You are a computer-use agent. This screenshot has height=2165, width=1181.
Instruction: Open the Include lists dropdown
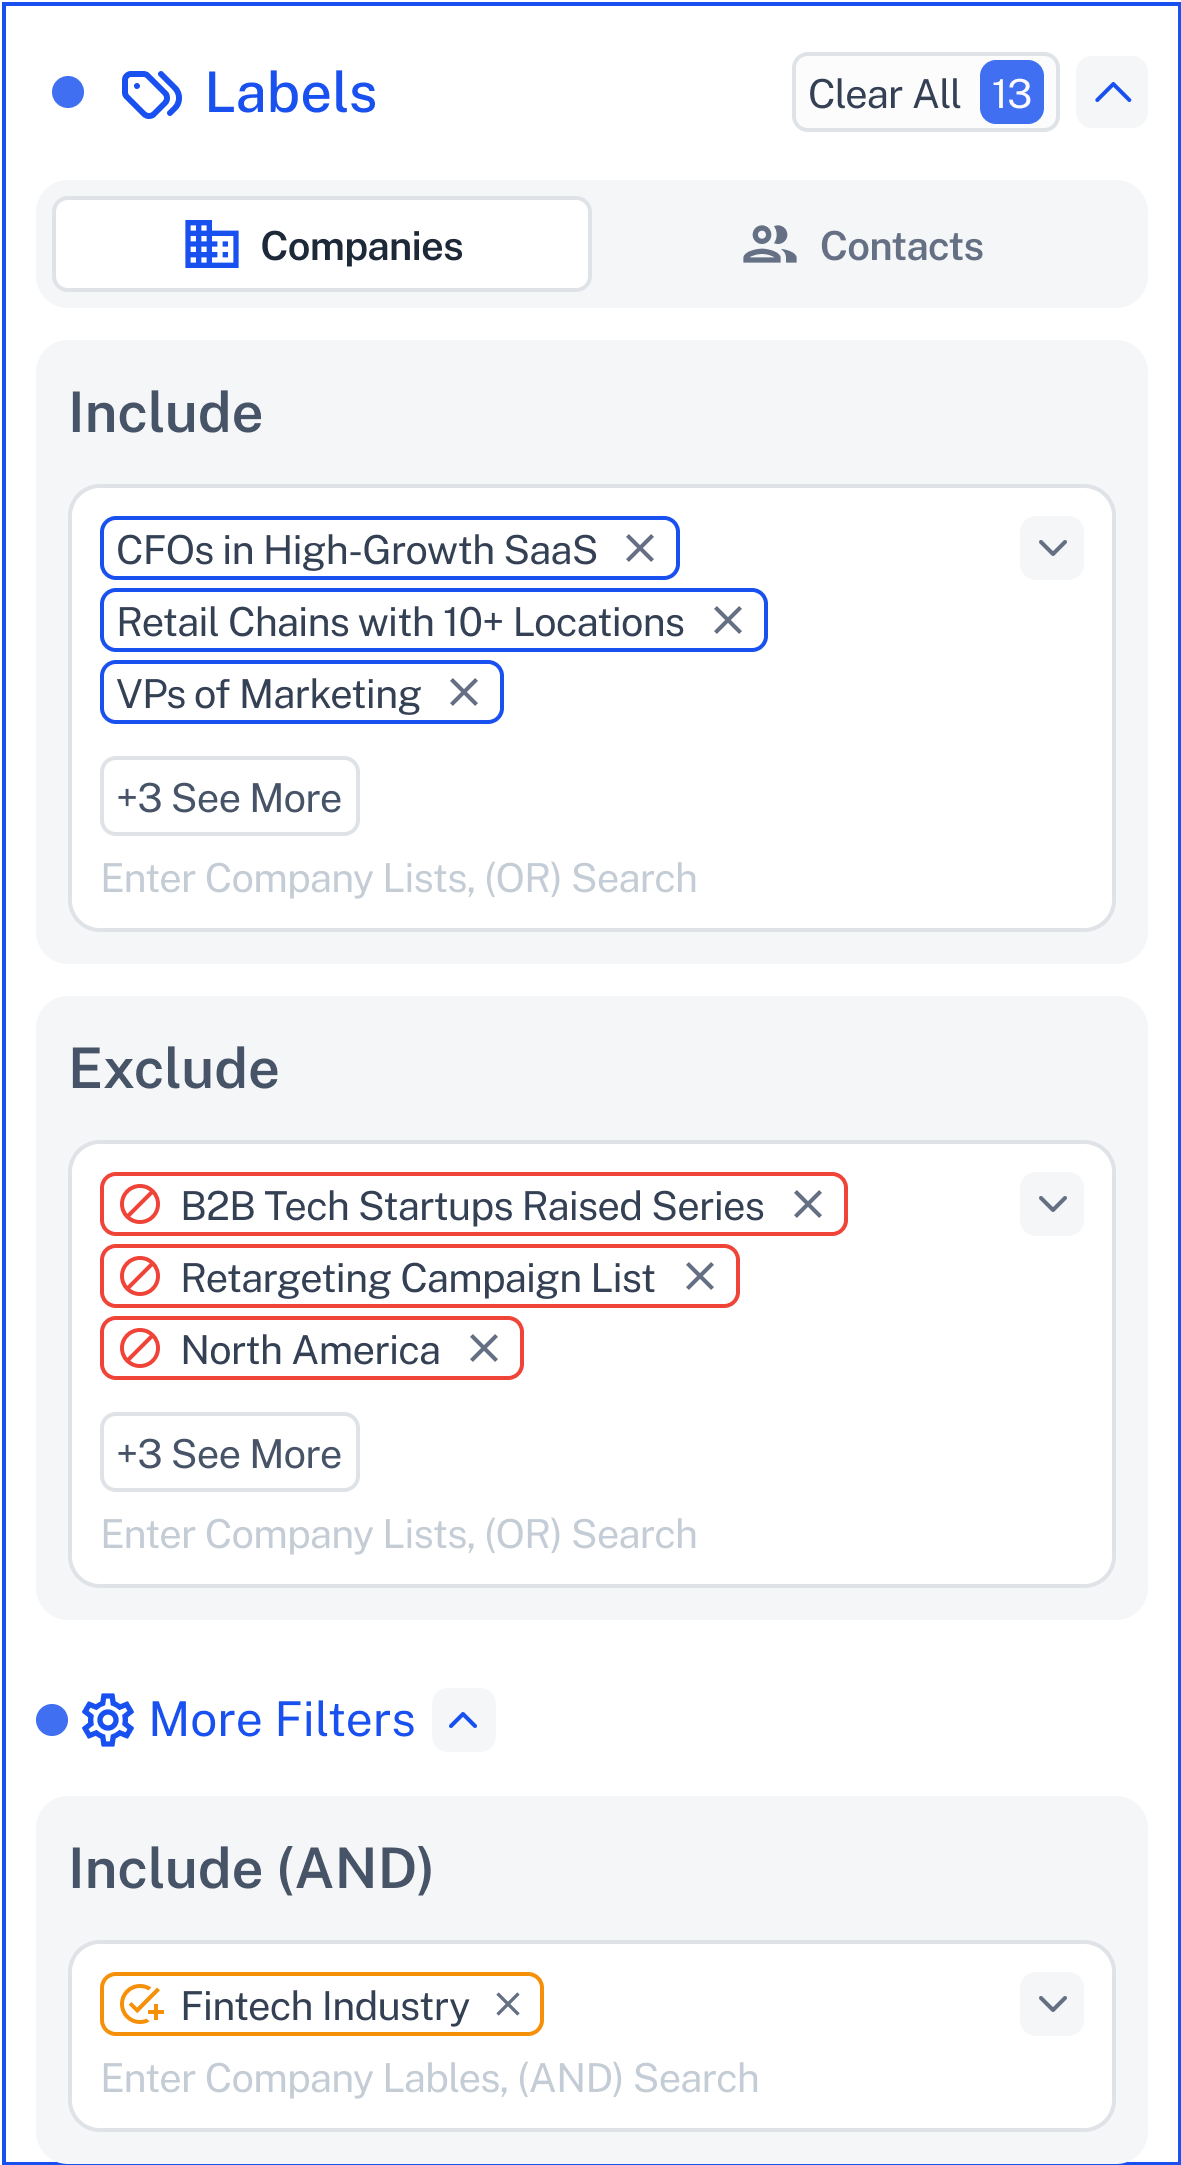point(1052,548)
